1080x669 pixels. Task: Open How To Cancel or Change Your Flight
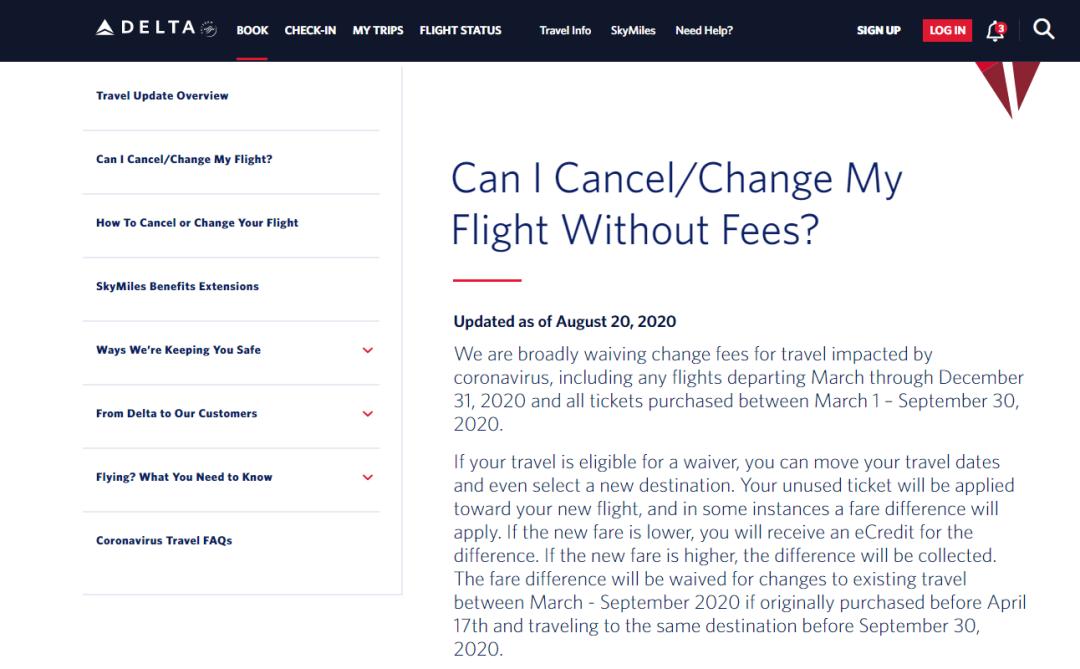pos(197,223)
